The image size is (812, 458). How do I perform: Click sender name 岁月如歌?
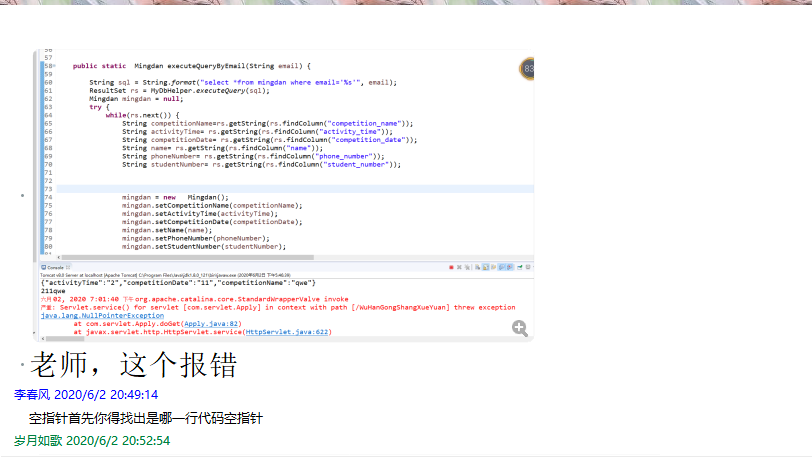tap(38, 440)
